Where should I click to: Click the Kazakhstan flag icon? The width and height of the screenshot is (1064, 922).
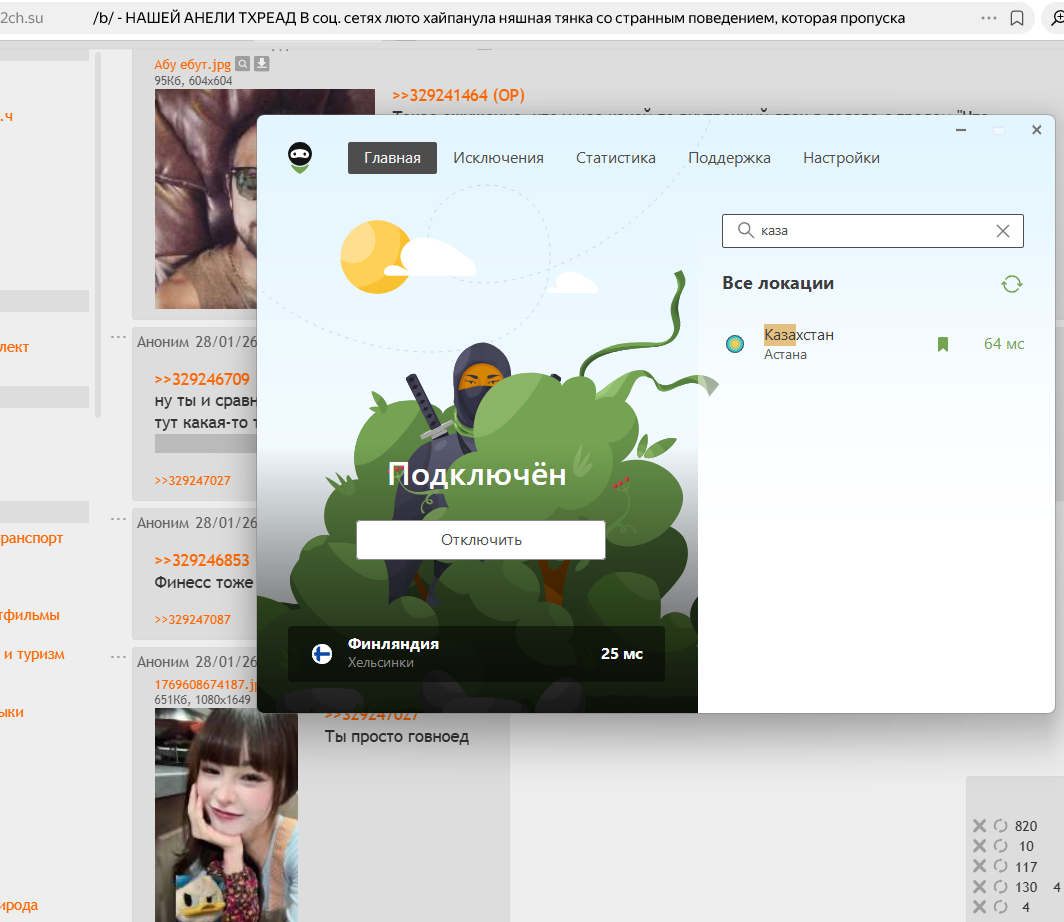tap(735, 344)
